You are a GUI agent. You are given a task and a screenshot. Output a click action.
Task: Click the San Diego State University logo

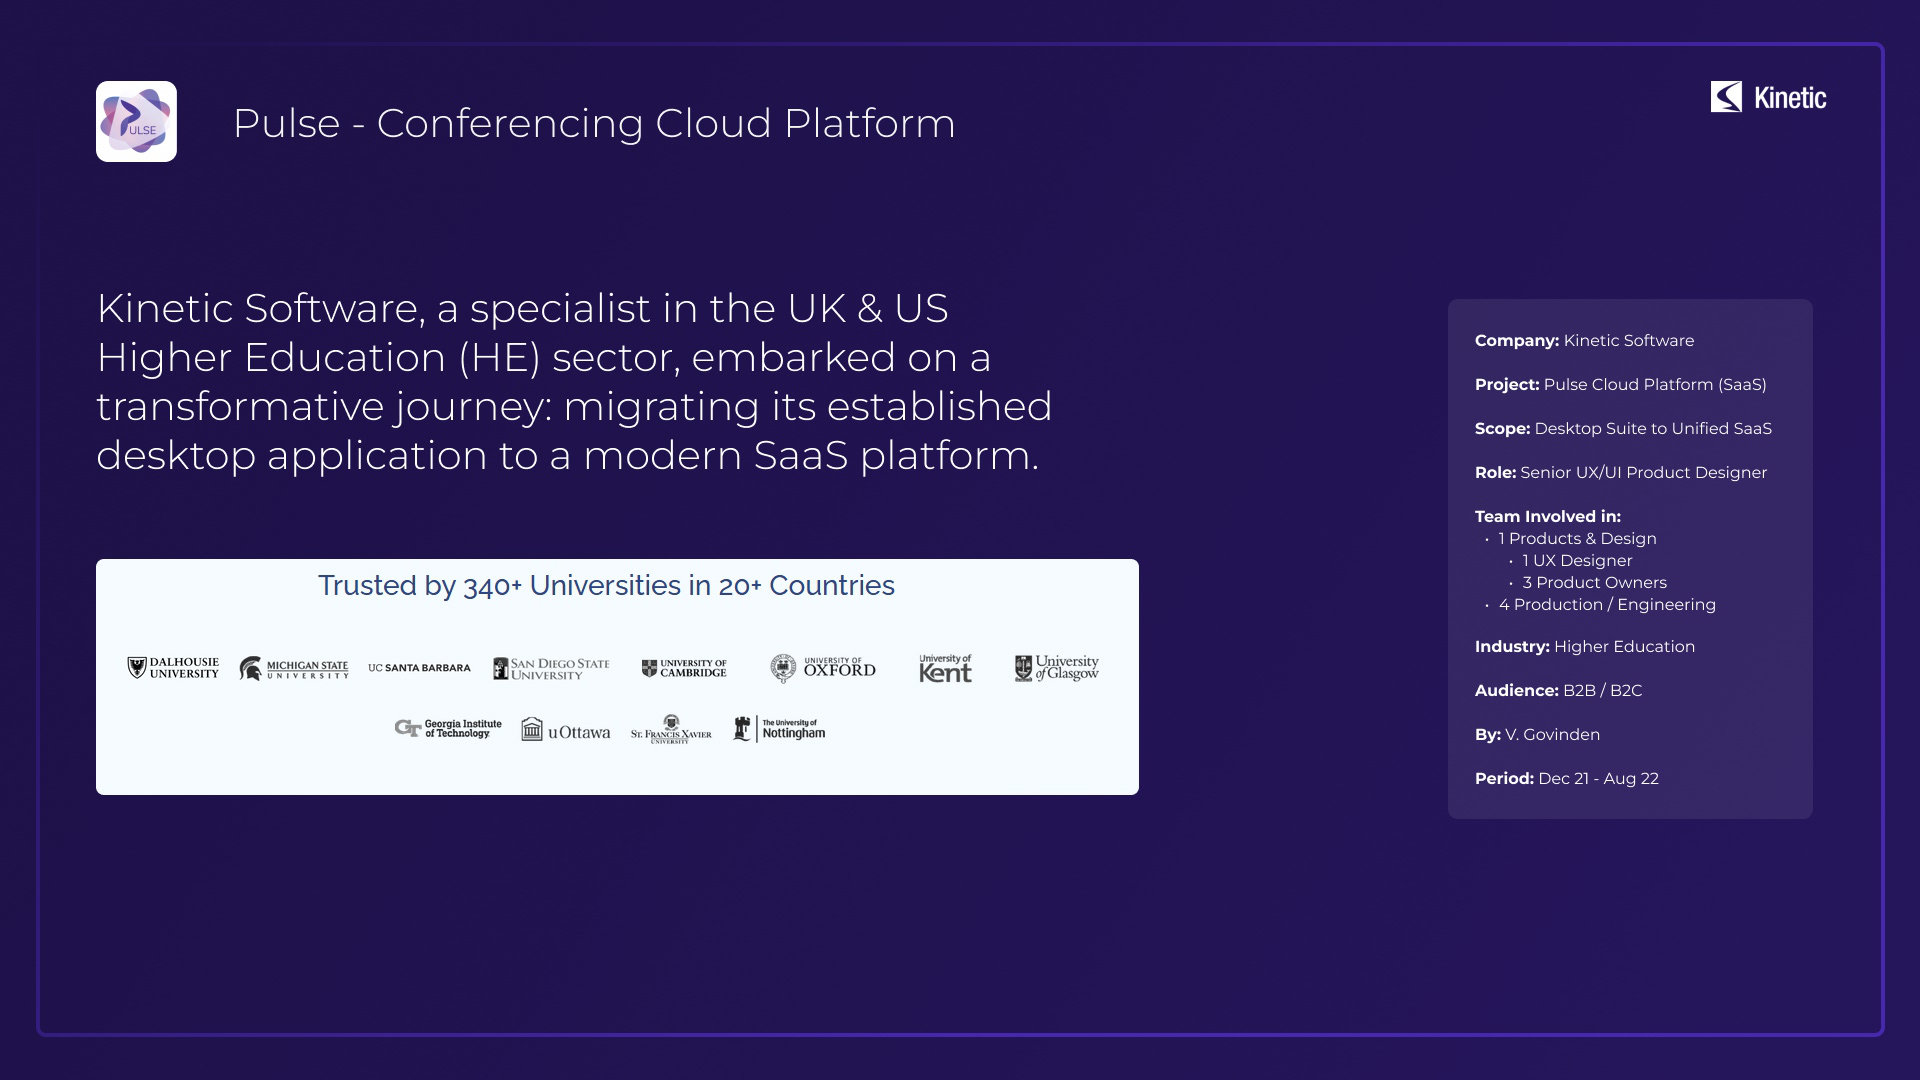click(x=551, y=669)
